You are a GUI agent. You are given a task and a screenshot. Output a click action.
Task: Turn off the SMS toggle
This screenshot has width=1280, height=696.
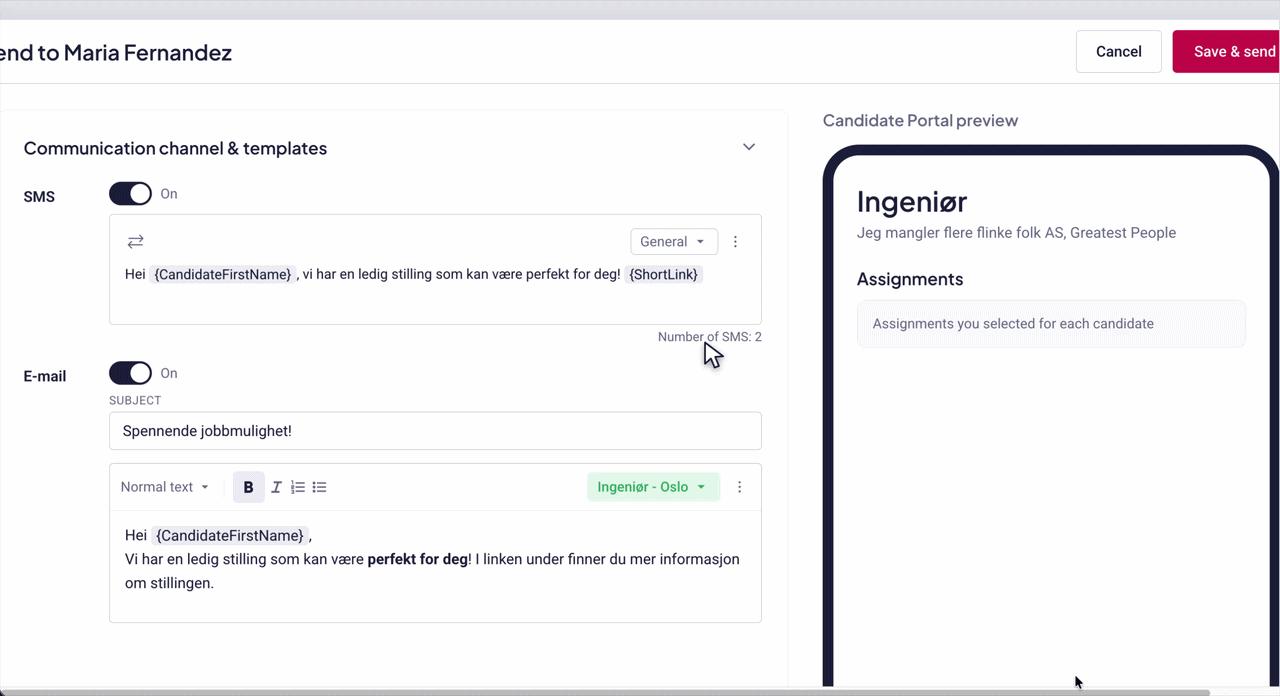(130, 194)
